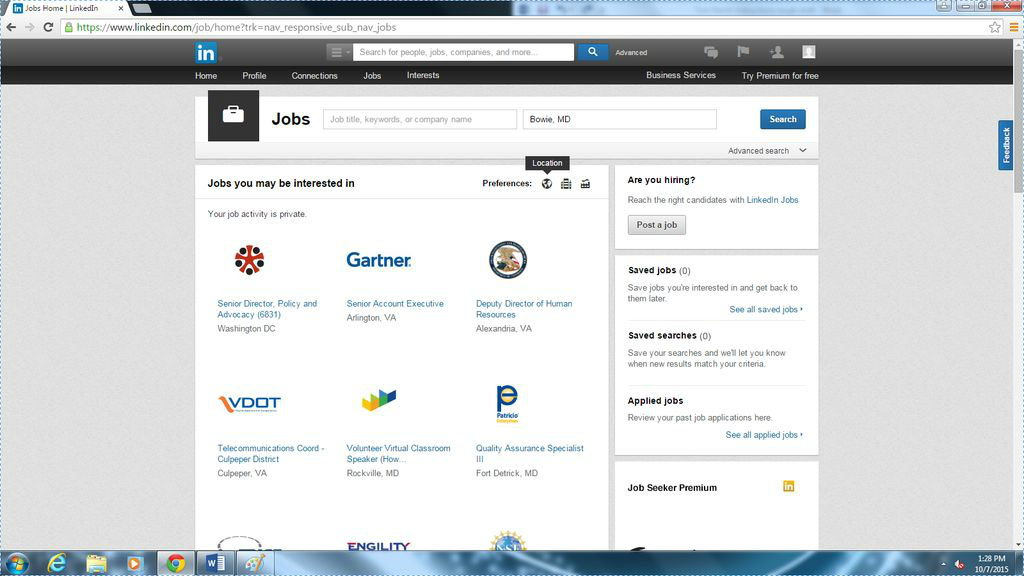Click the Jobs briefcase icon
The image size is (1024, 576).
pos(233,116)
